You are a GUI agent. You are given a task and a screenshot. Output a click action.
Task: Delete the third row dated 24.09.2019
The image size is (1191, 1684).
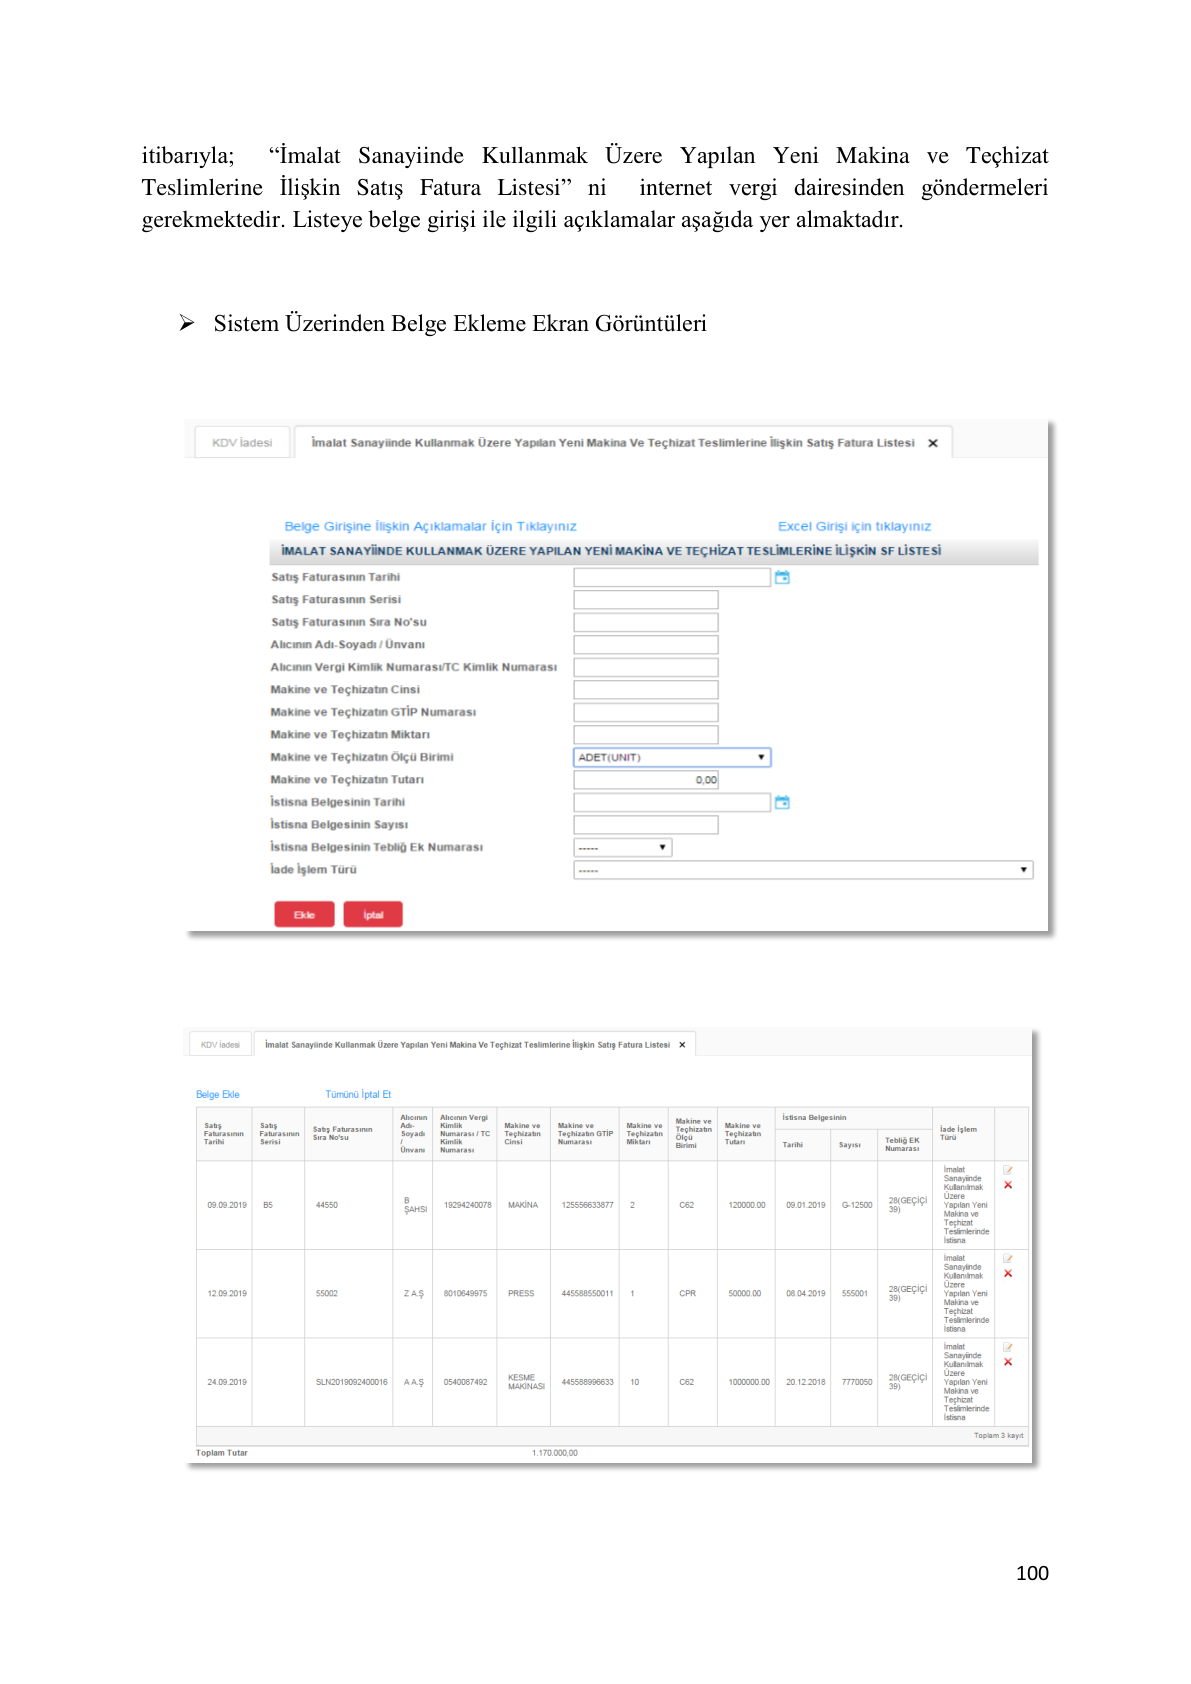click(1008, 1362)
